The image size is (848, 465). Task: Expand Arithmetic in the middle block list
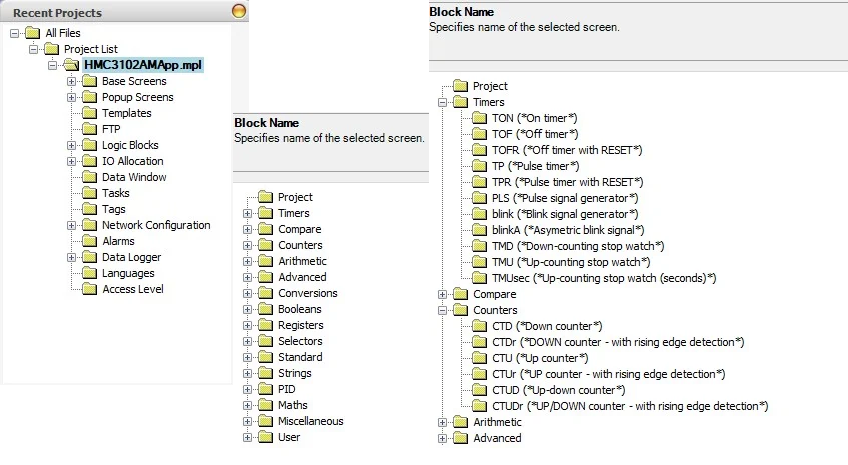click(247, 261)
